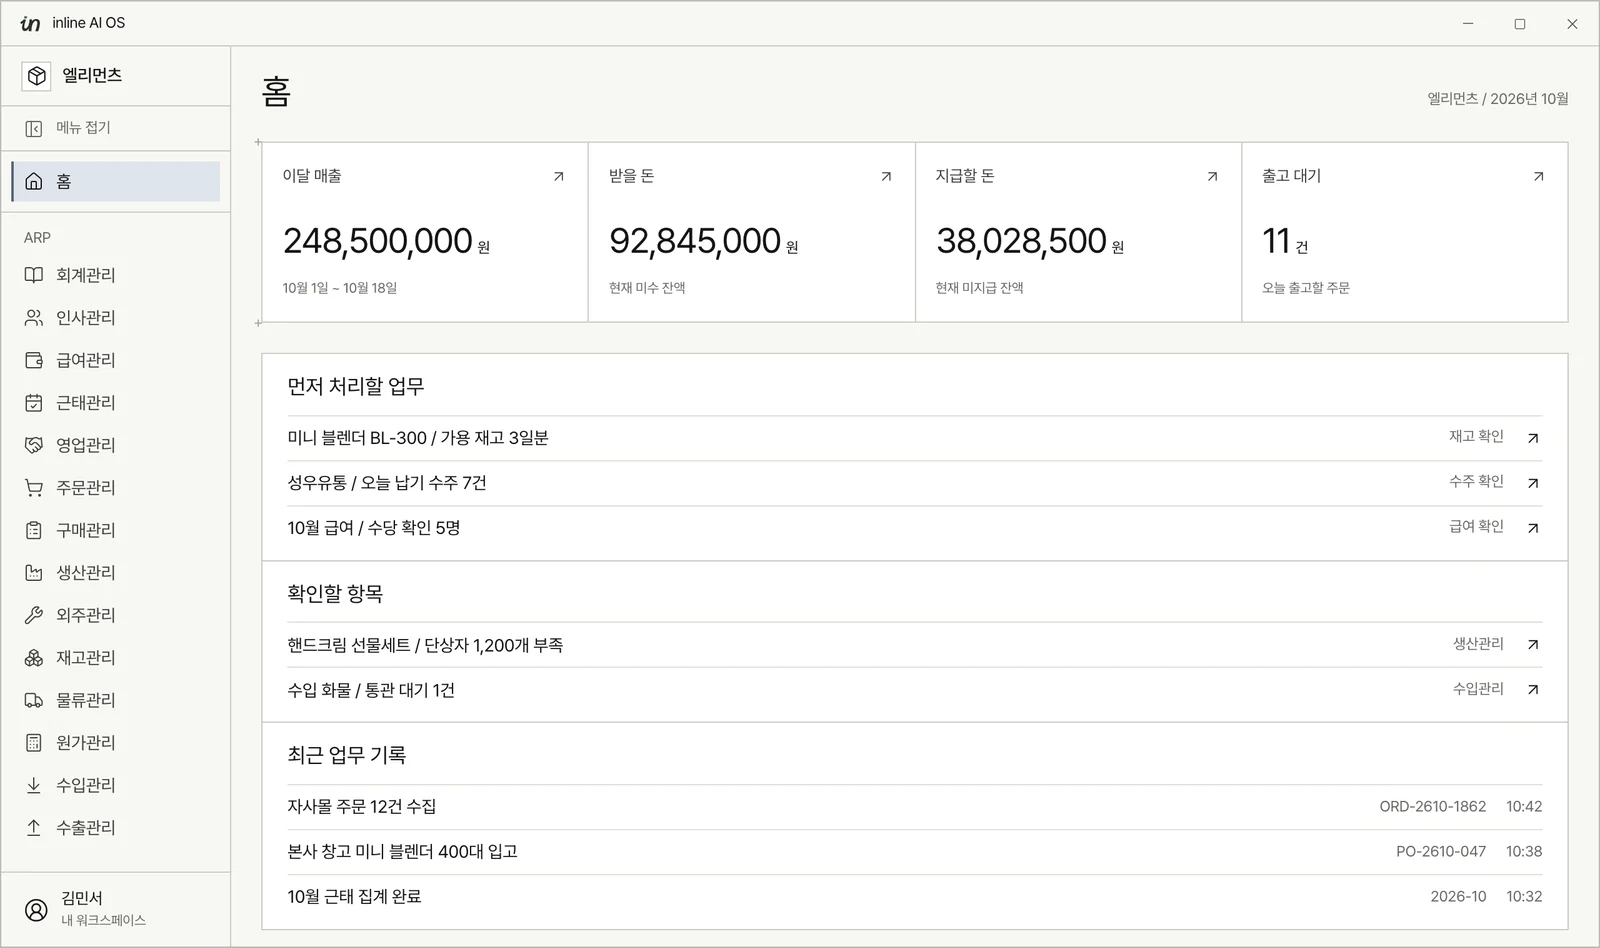The width and height of the screenshot is (1600, 948).
Task: Open 급여관리 wallet icon
Action: tap(34, 360)
